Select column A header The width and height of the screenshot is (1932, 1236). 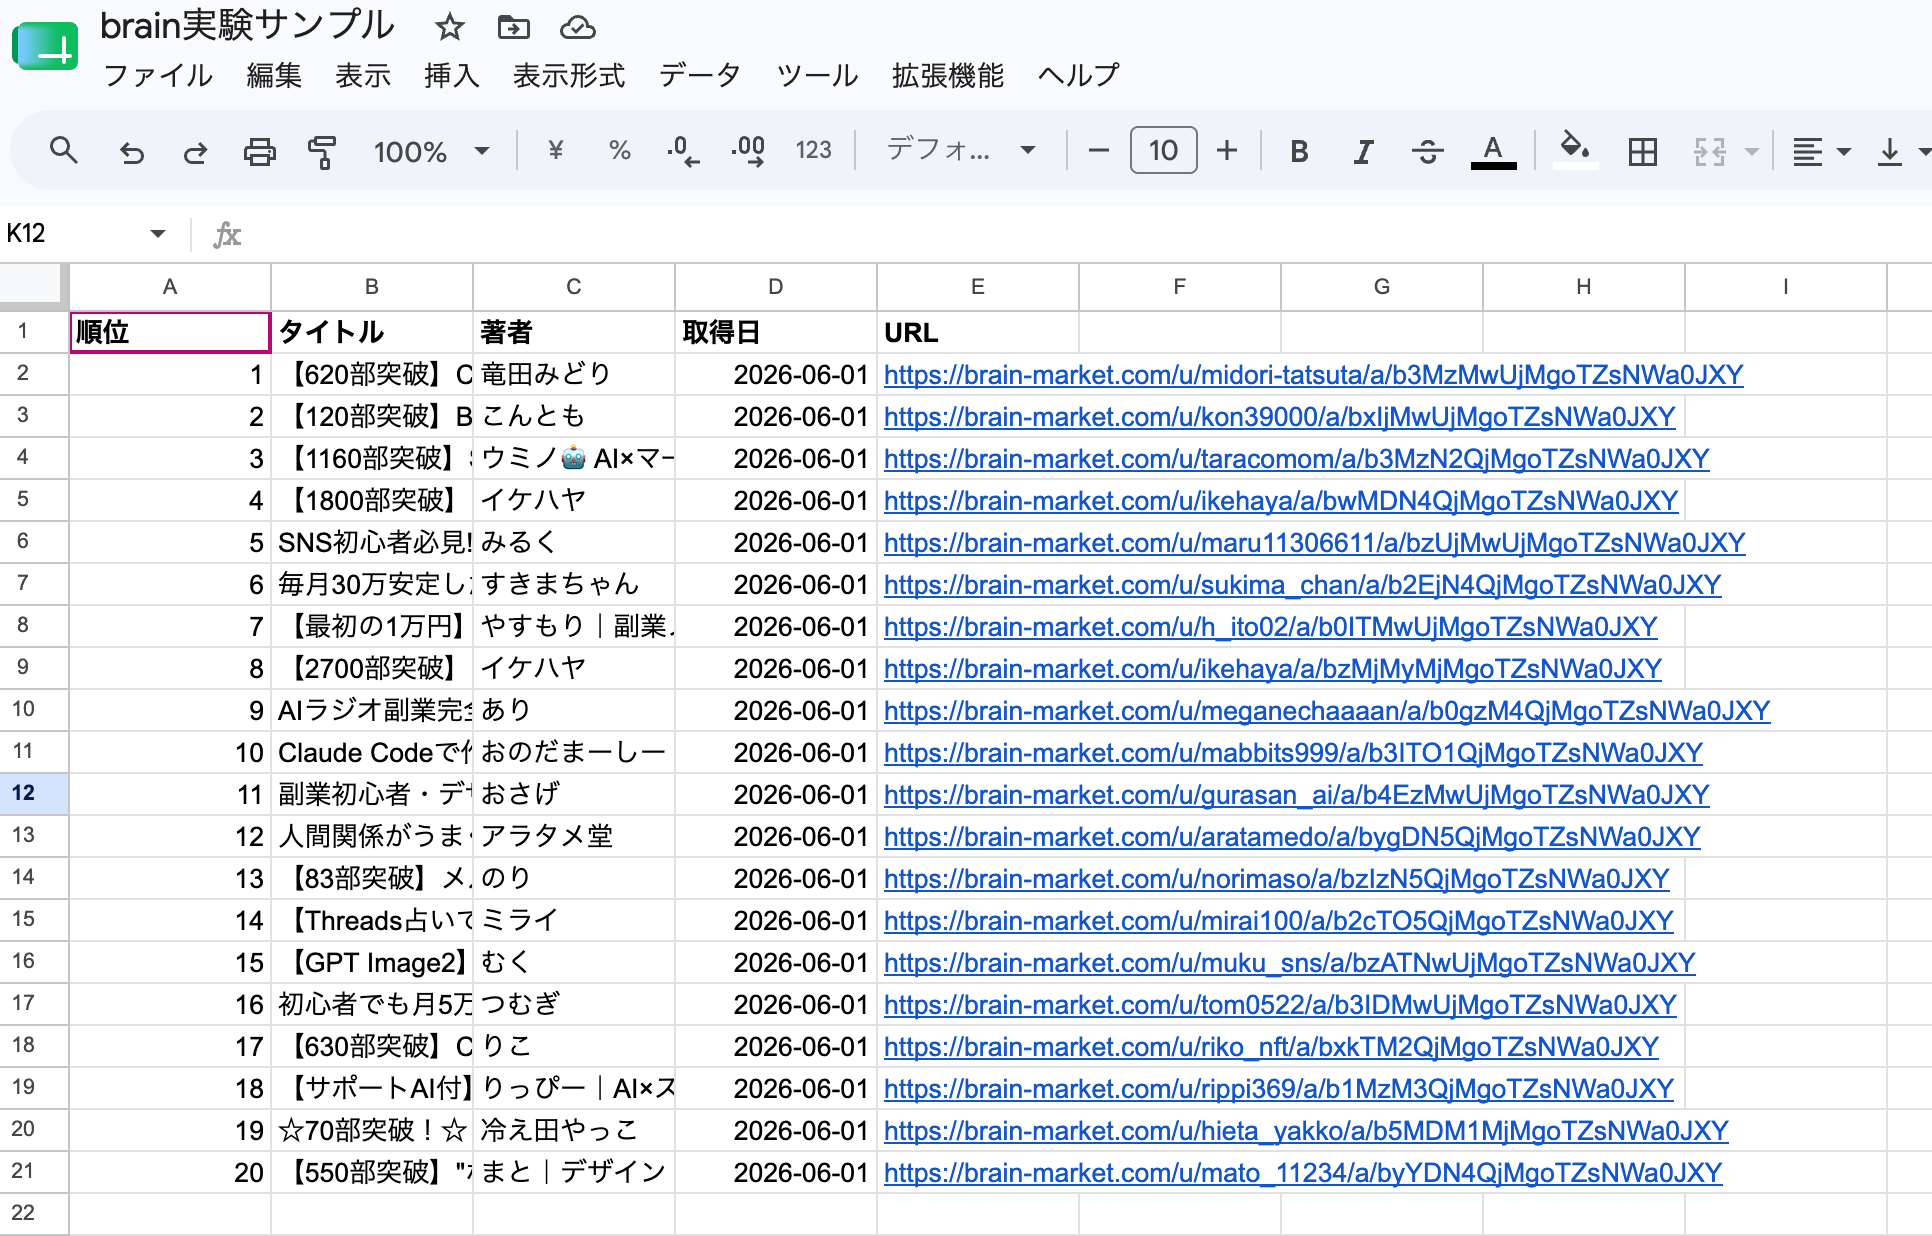click(x=170, y=287)
